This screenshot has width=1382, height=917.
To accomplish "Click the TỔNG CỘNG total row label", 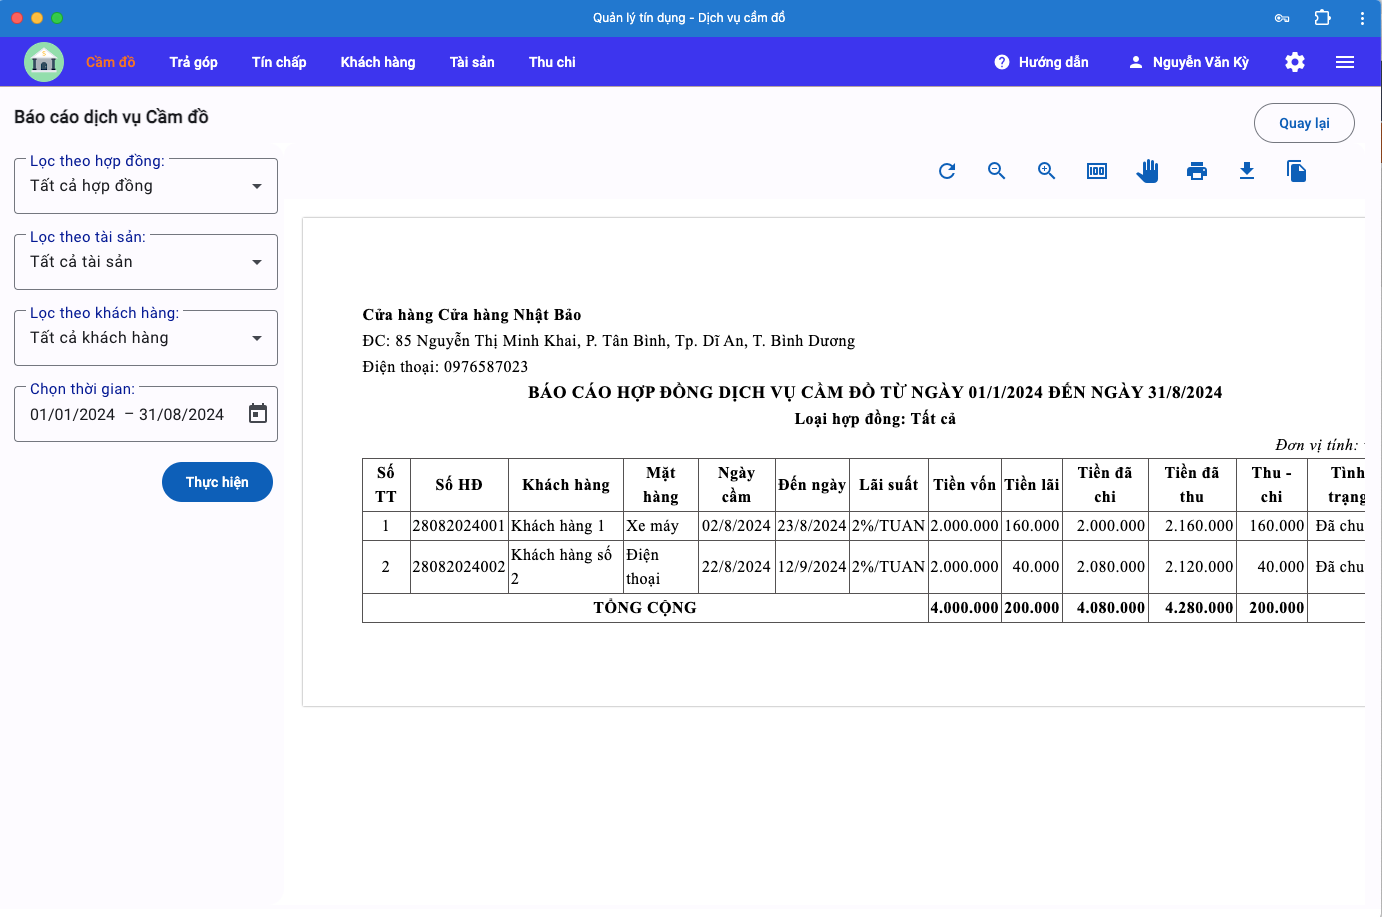I will tap(645, 608).
